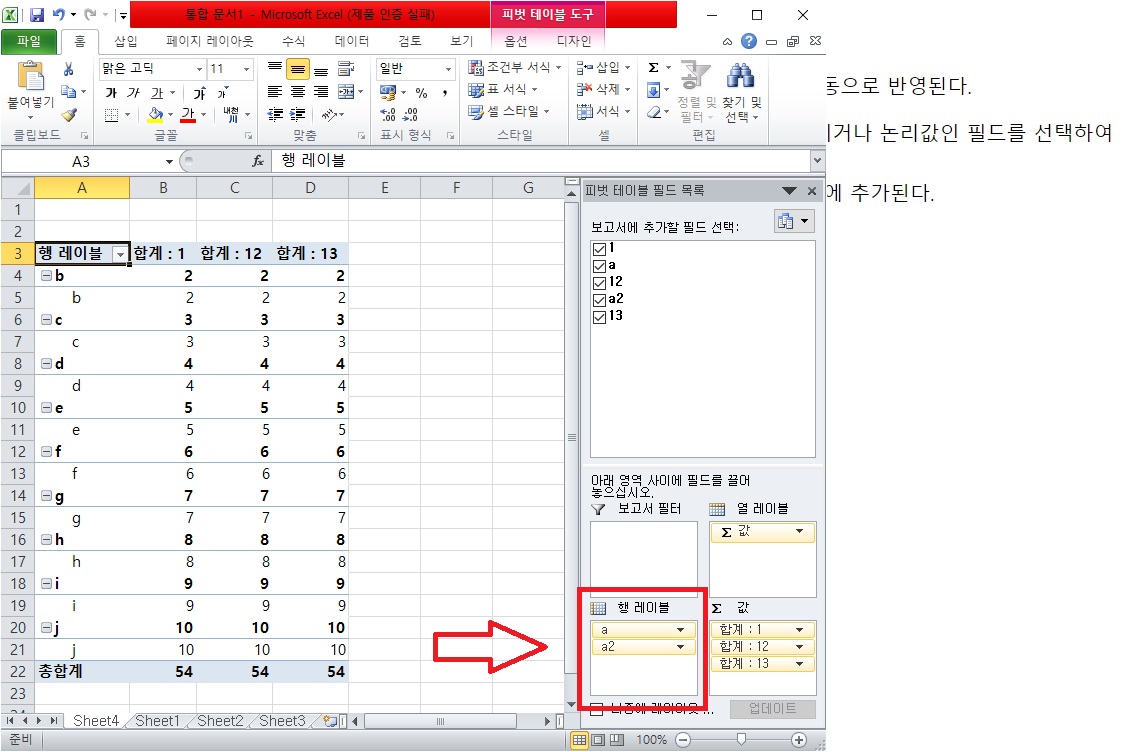The height and width of the screenshot is (752, 1129).
Task: Click the align text right icon
Action: [x=320, y=92]
